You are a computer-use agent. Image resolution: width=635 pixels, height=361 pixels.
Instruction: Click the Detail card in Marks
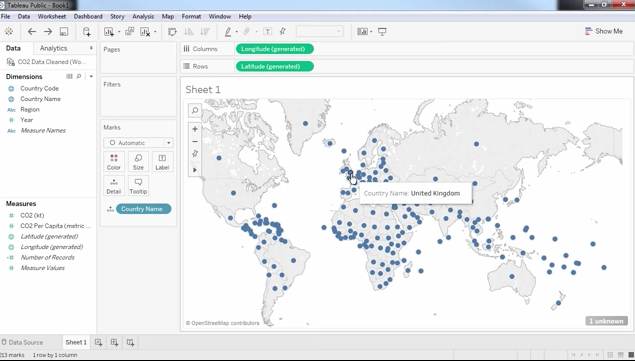pos(114,186)
